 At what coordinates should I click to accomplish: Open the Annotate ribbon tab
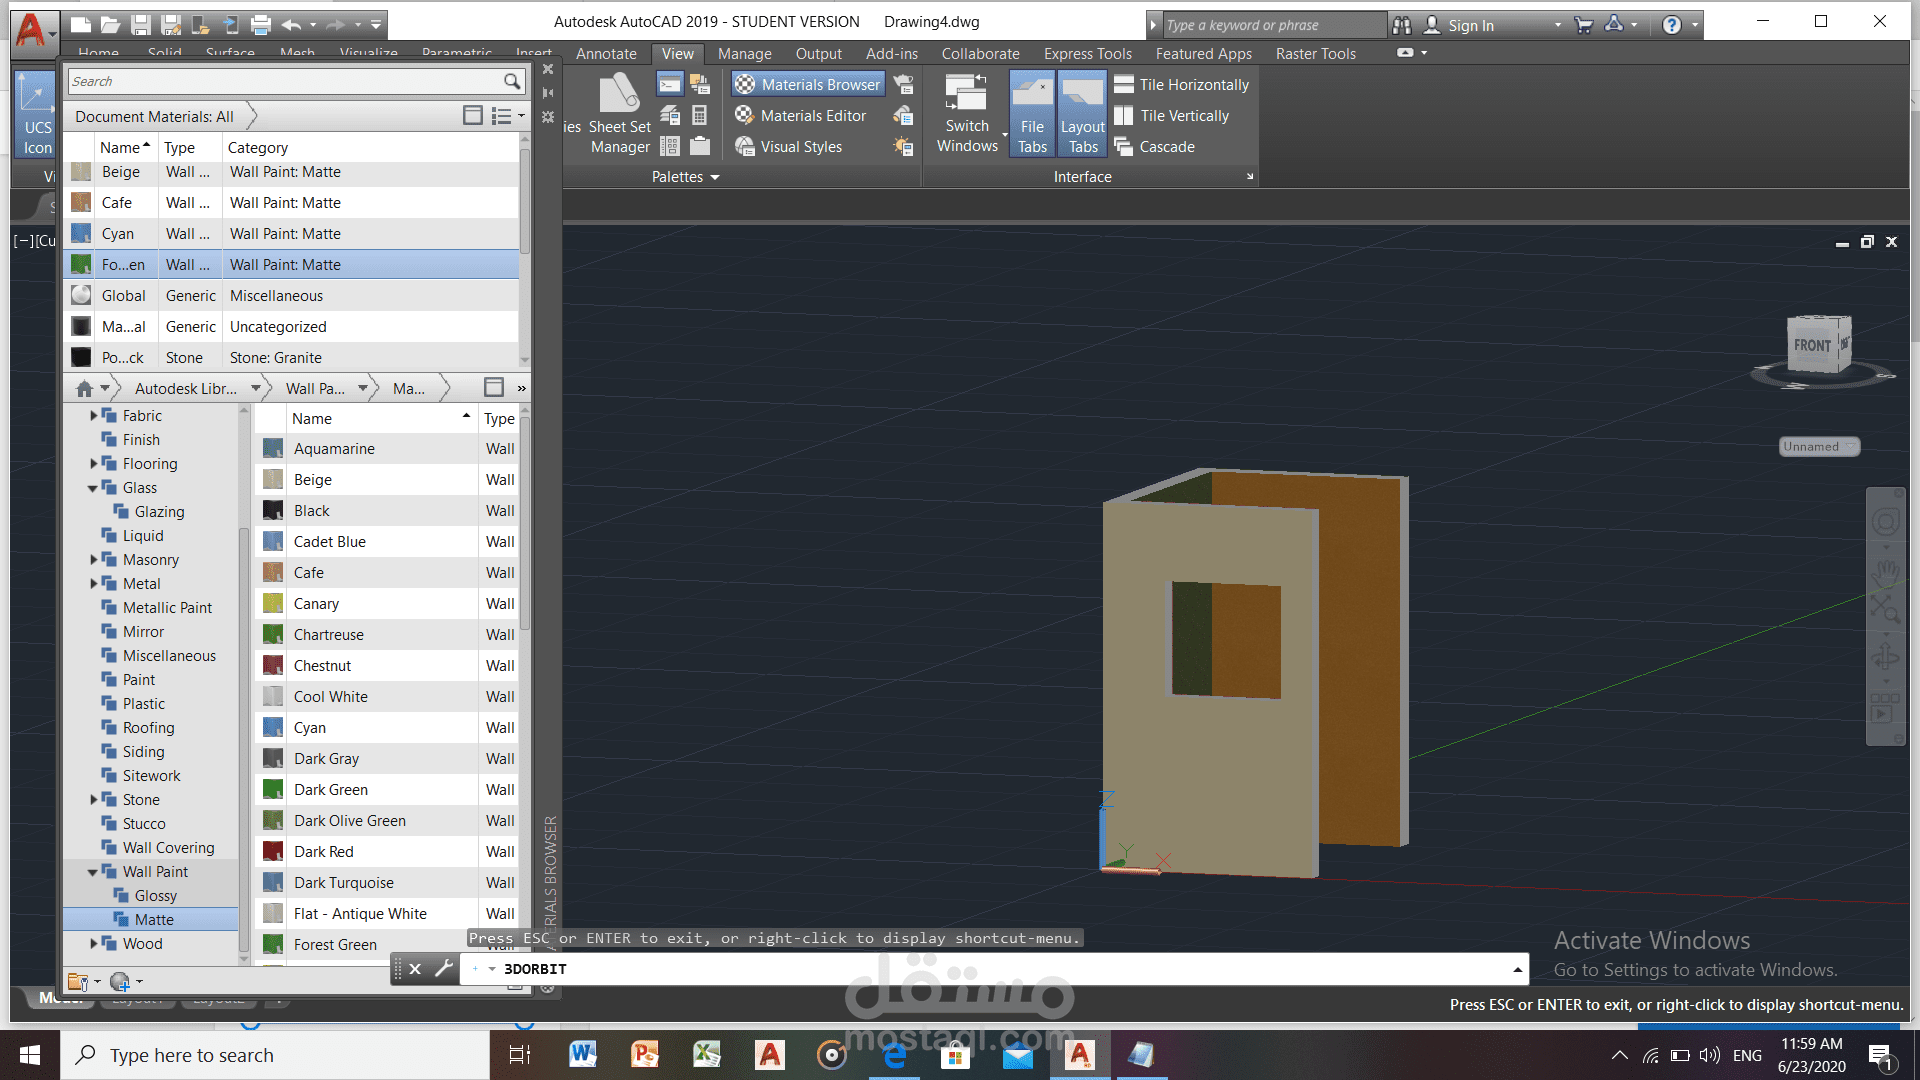605,53
